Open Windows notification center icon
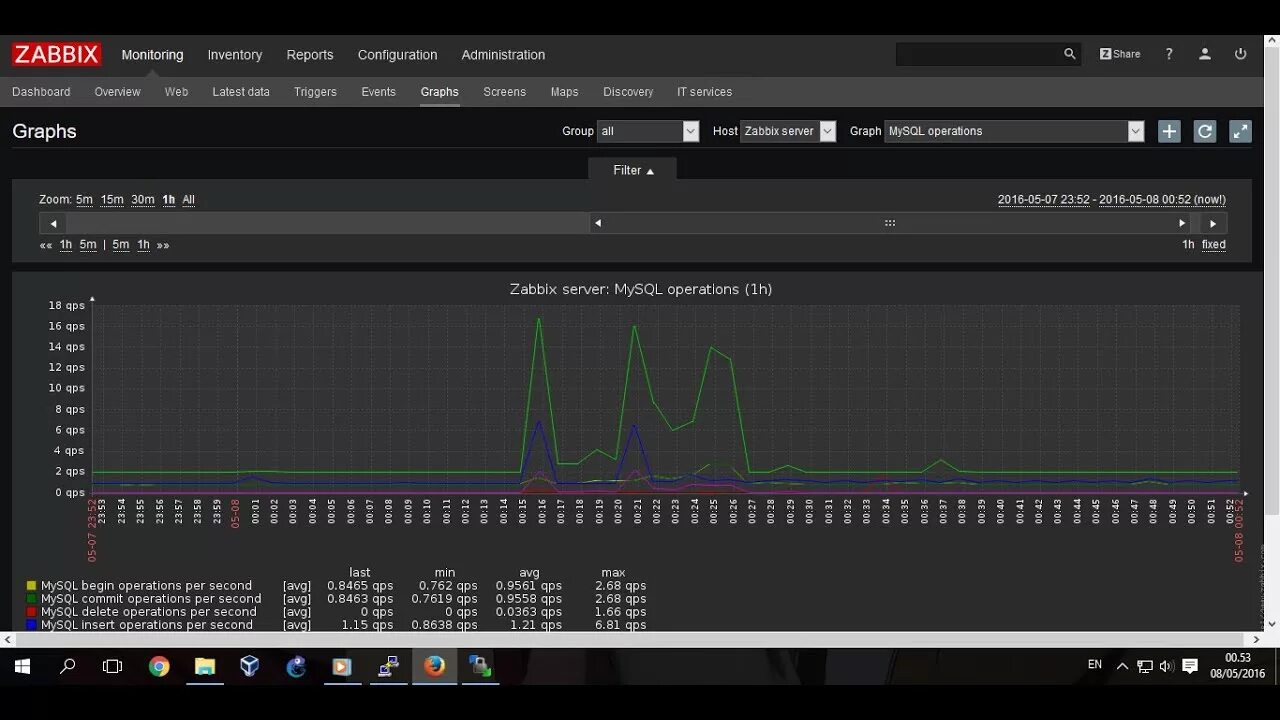 (x=1190, y=666)
